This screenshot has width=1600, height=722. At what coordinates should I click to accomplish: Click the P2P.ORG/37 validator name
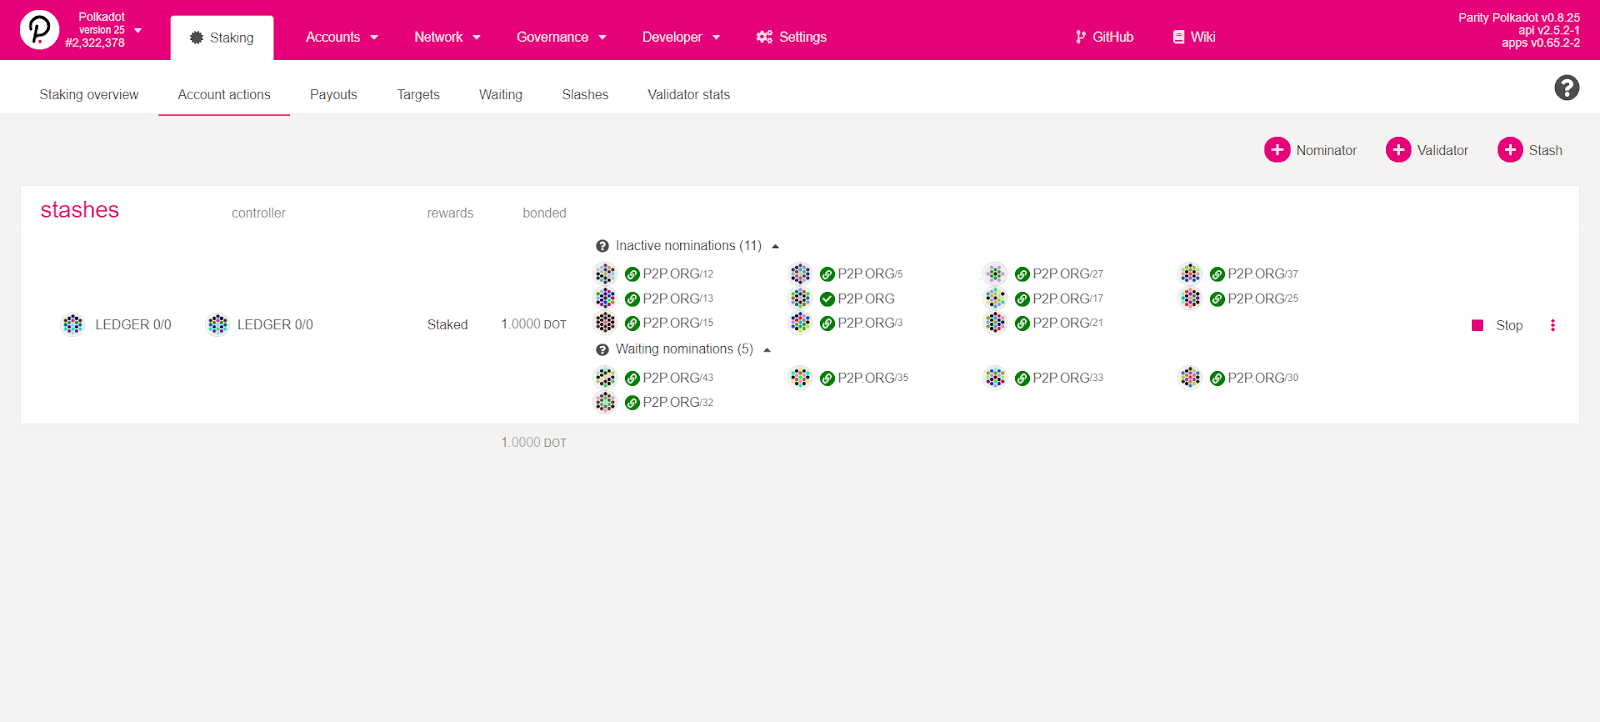(1263, 274)
